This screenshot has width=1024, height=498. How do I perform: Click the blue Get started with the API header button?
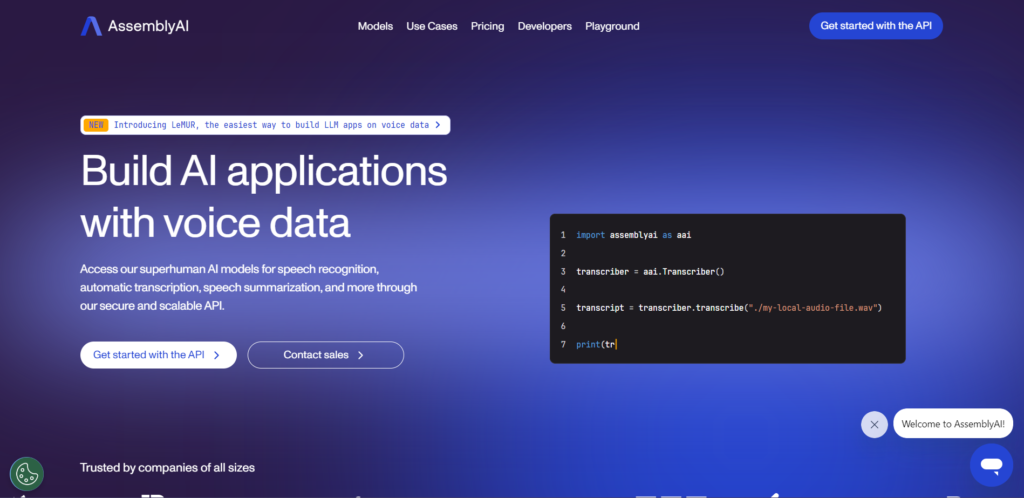tap(876, 26)
